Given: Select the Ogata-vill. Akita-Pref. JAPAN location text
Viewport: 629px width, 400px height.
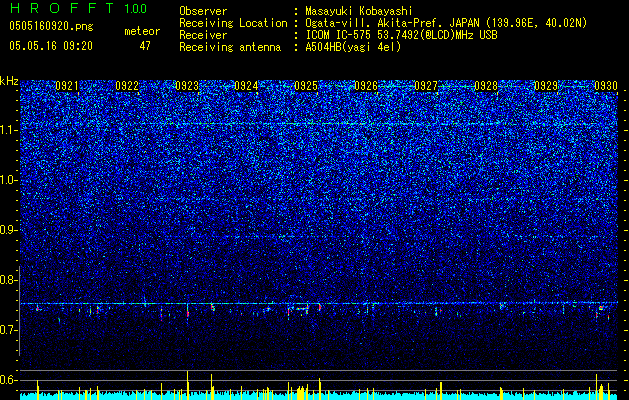Looking at the screenshot, I should click(x=446, y=23).
